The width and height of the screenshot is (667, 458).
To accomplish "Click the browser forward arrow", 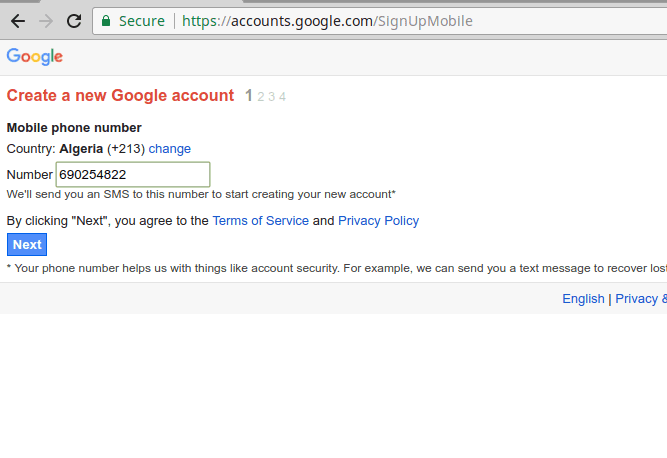I will 46,21.
